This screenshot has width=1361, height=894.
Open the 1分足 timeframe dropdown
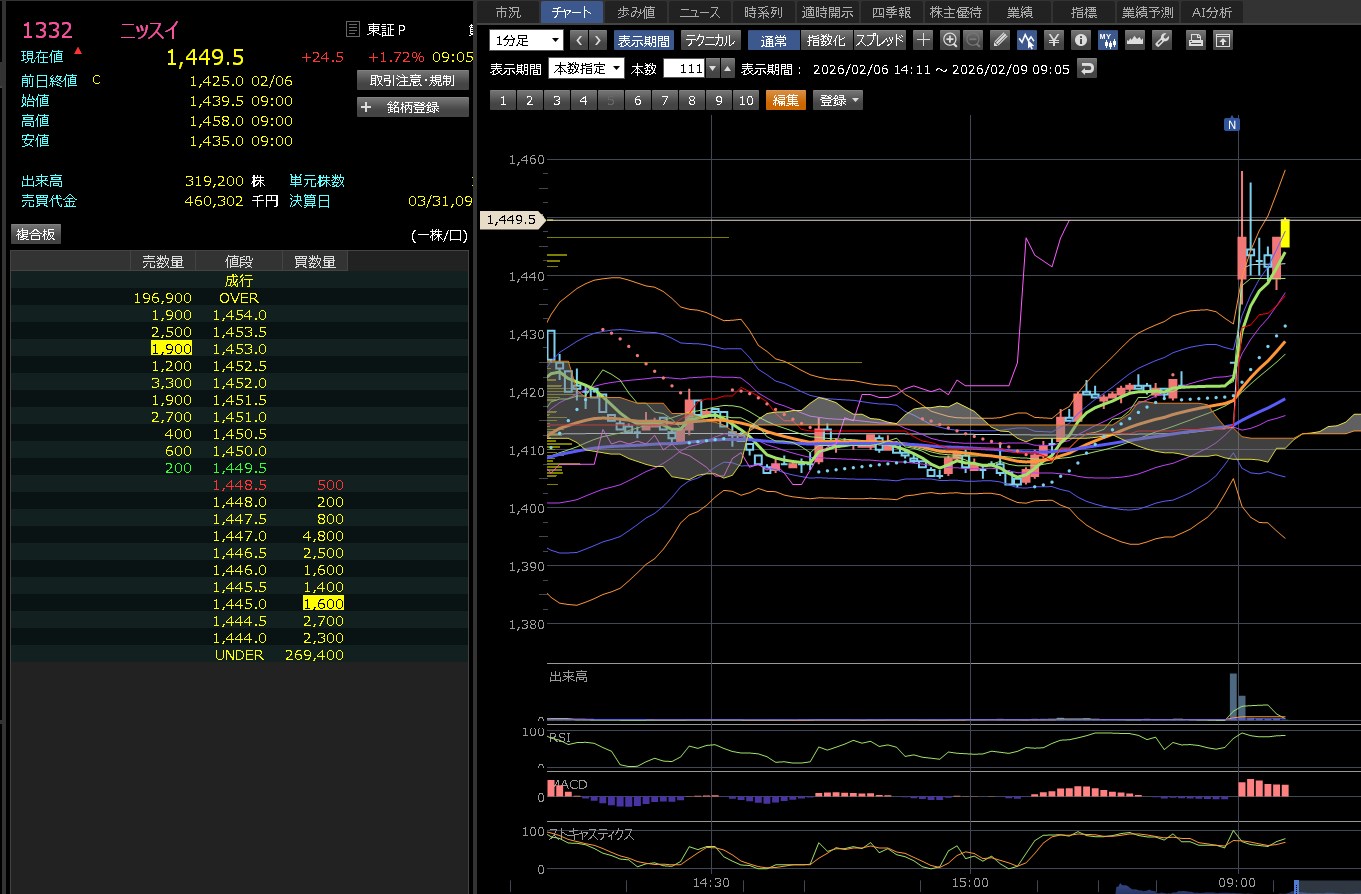click(x=527, y=41)
